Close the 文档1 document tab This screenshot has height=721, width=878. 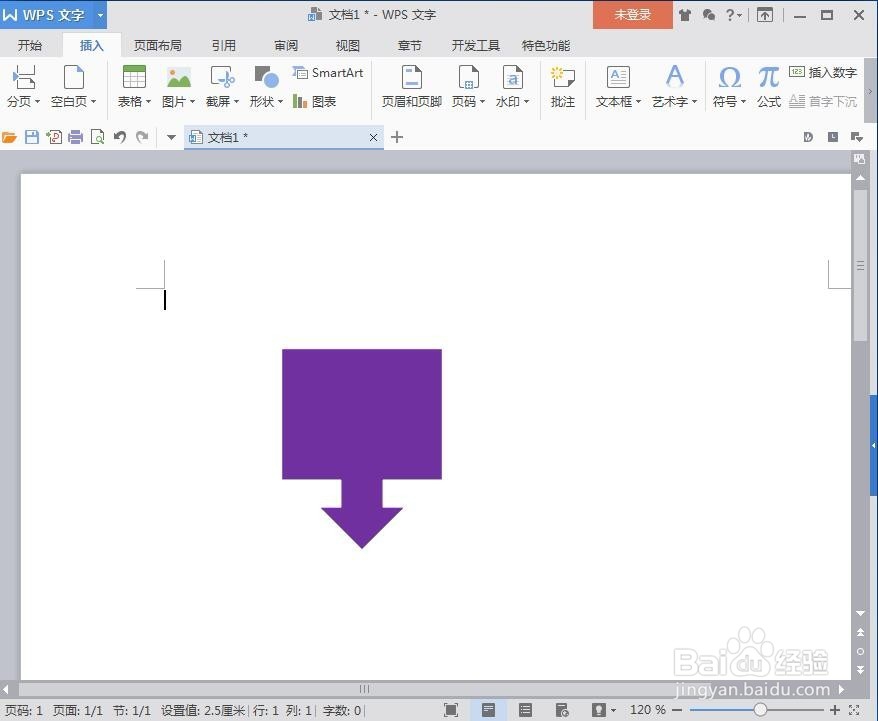[x=373, y=137]
